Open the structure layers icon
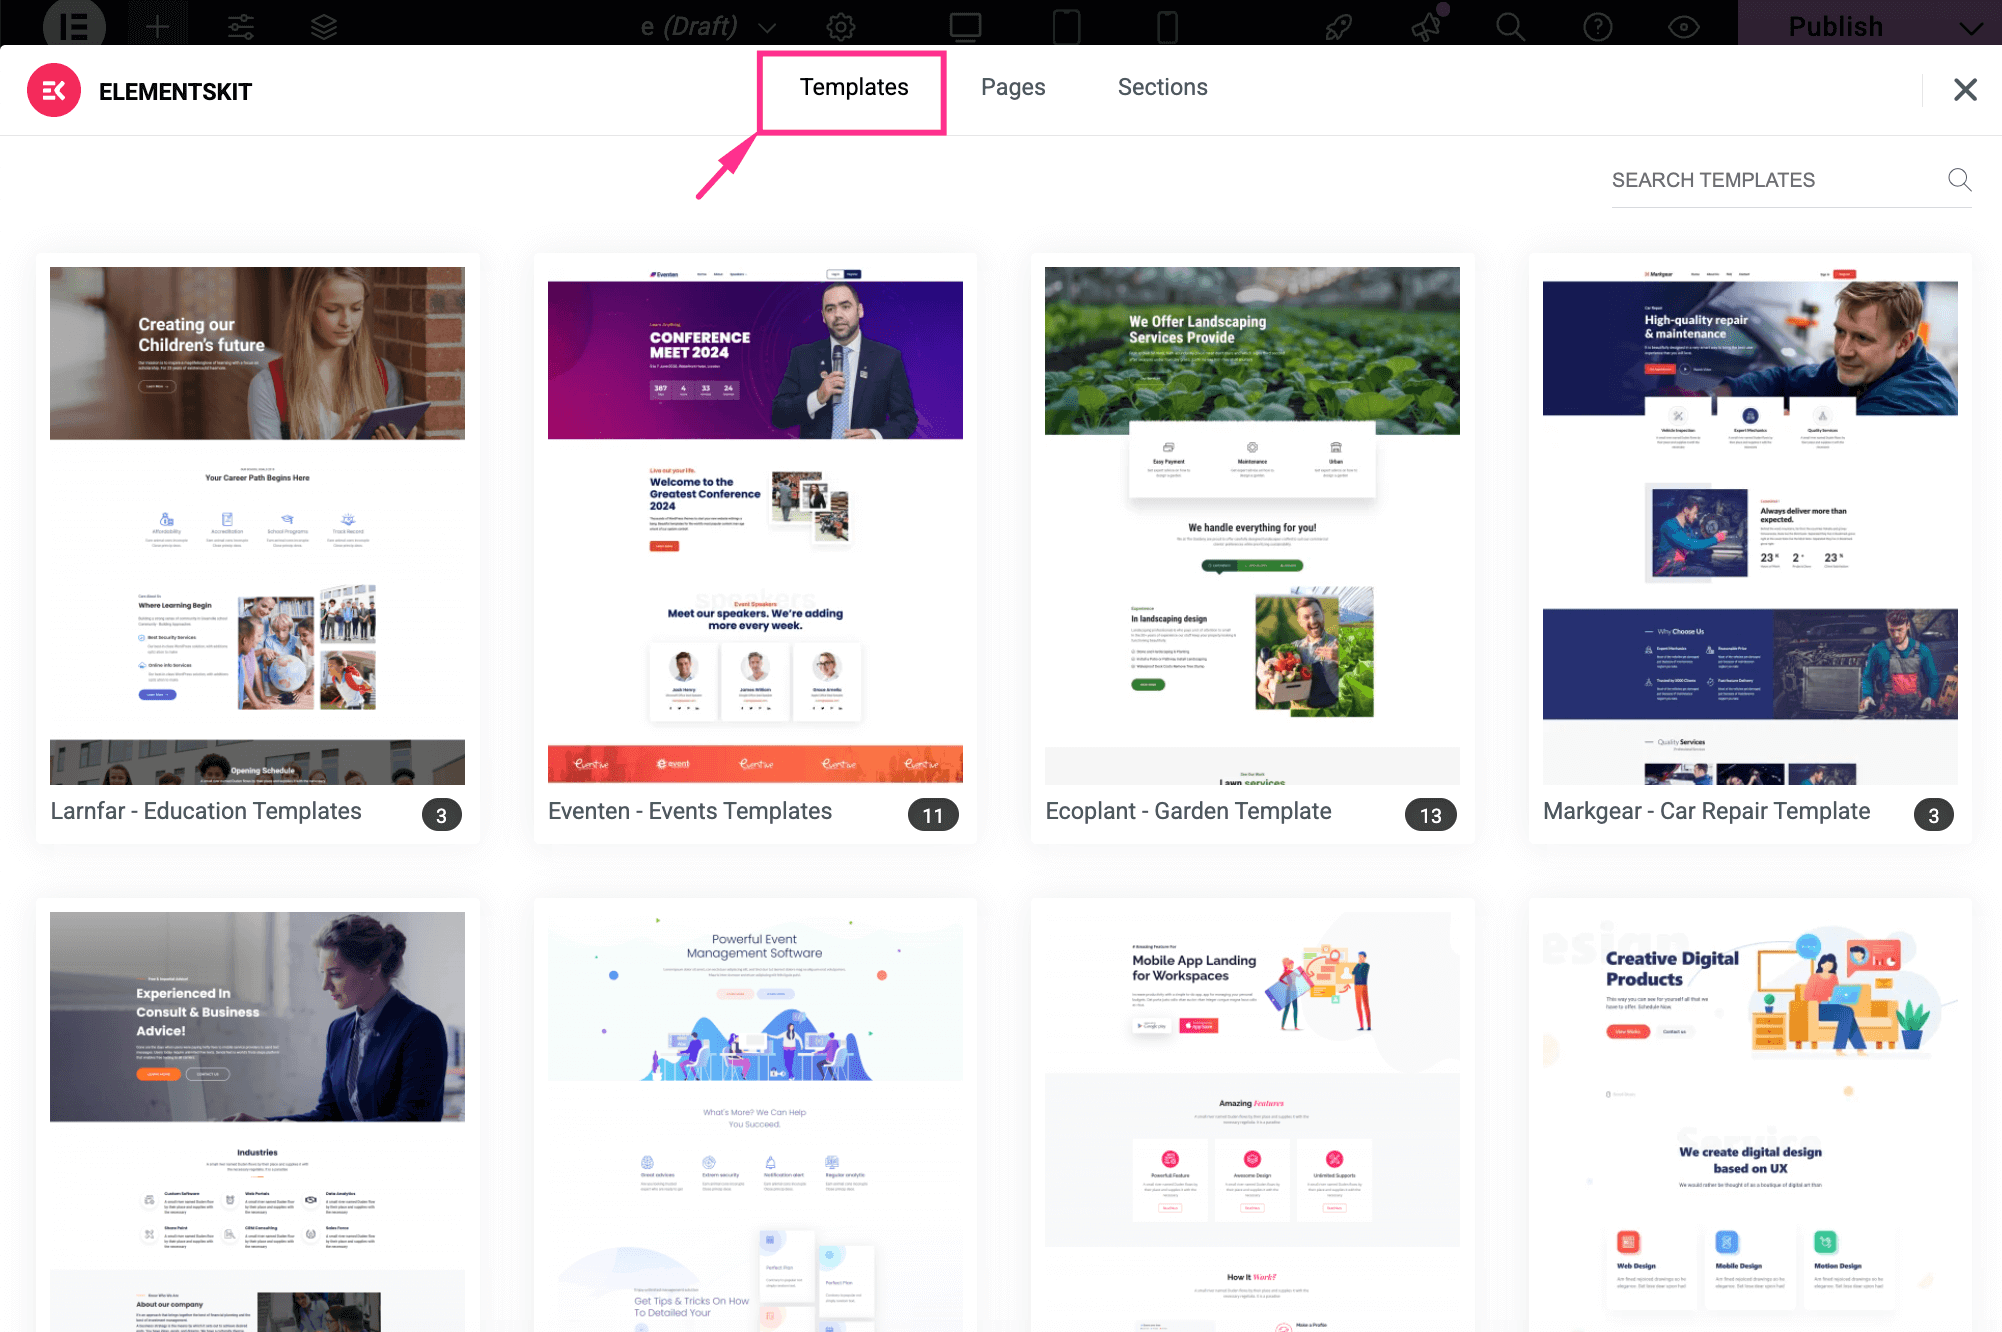 click(323, 26)
